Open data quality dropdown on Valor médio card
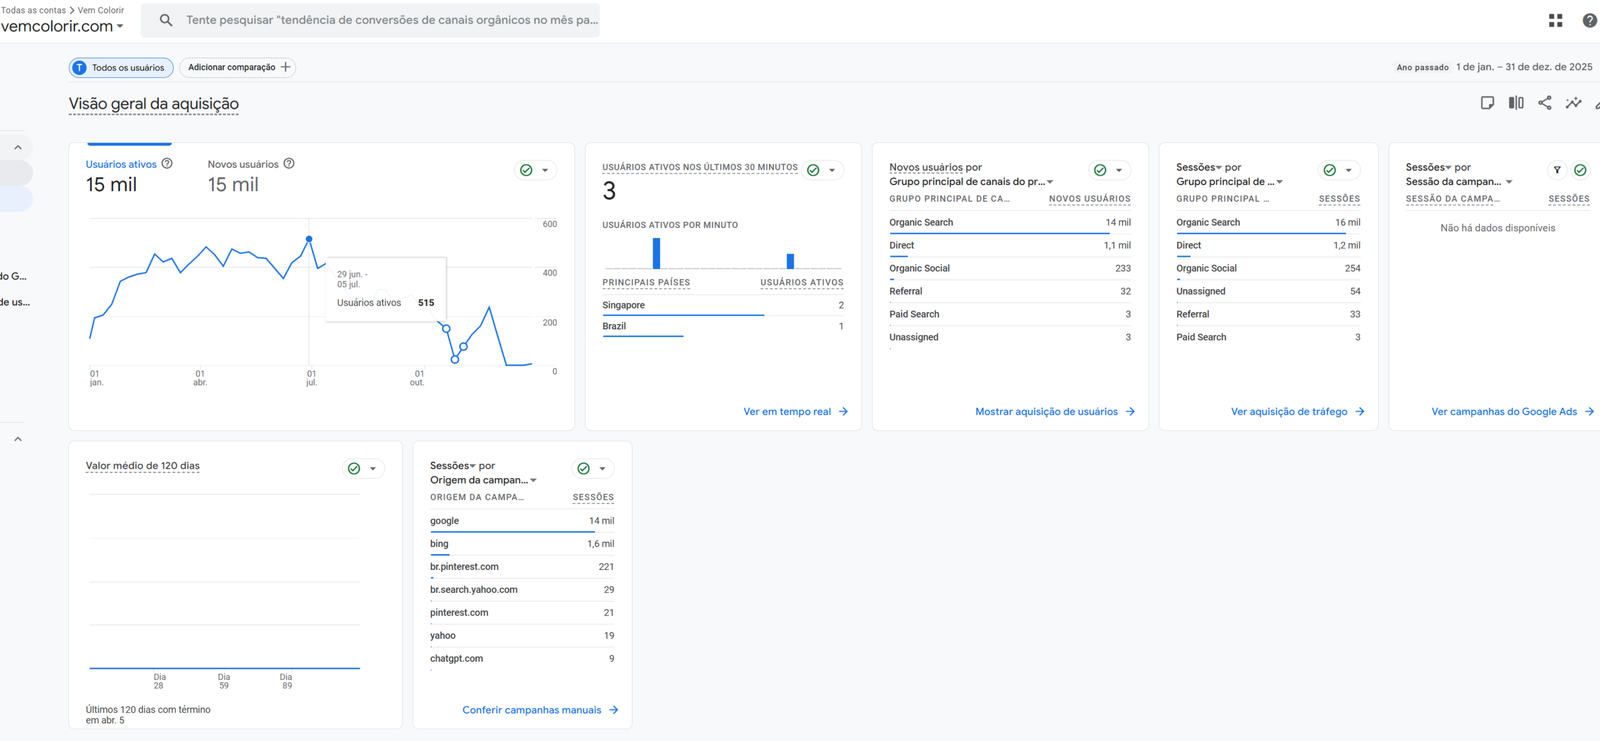 click(x=373, y=469)
